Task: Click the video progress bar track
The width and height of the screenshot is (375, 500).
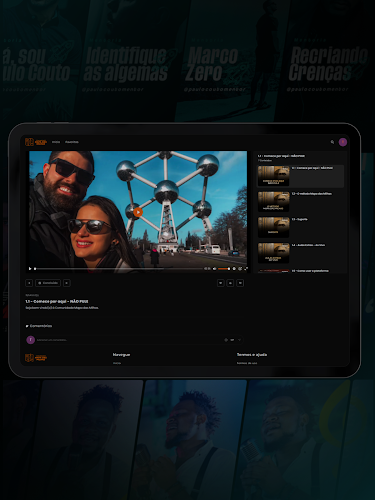Action: pos(118,268)
